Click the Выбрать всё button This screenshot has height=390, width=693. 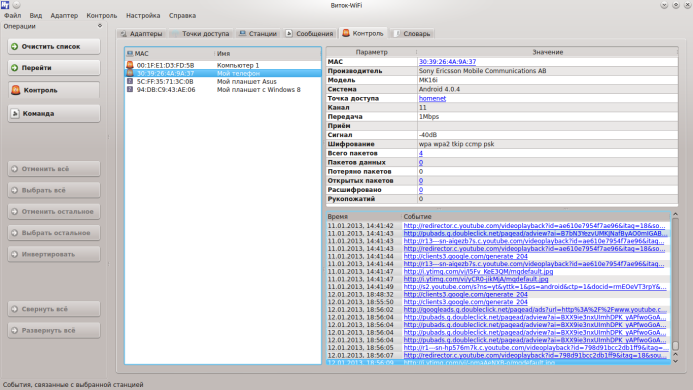coord(54,190)
